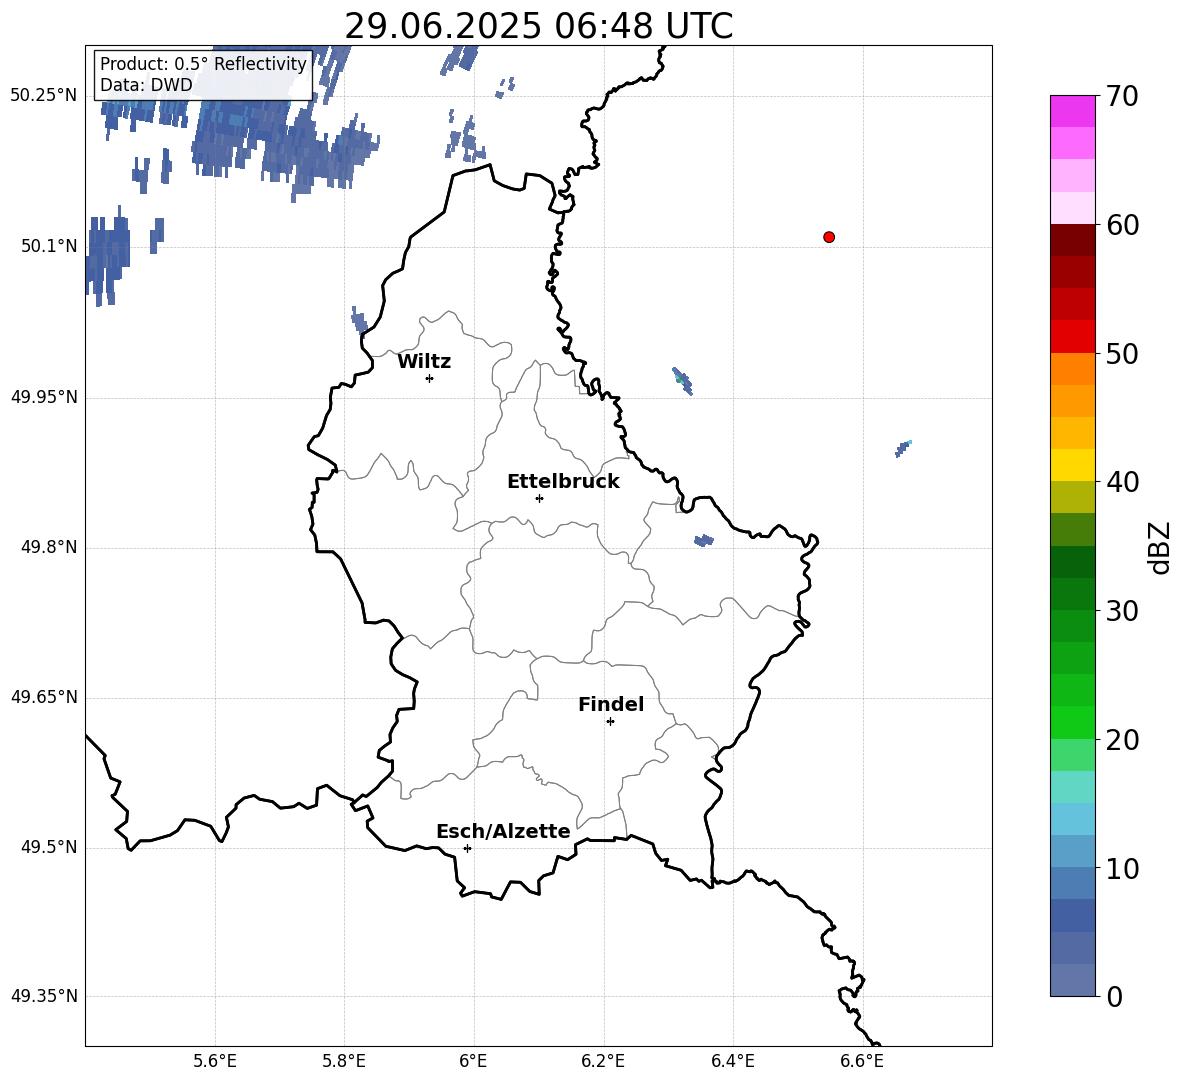The image size is (1184, 1081).
Task: Click the Data: DWD text
Action: tap(146, 85)
